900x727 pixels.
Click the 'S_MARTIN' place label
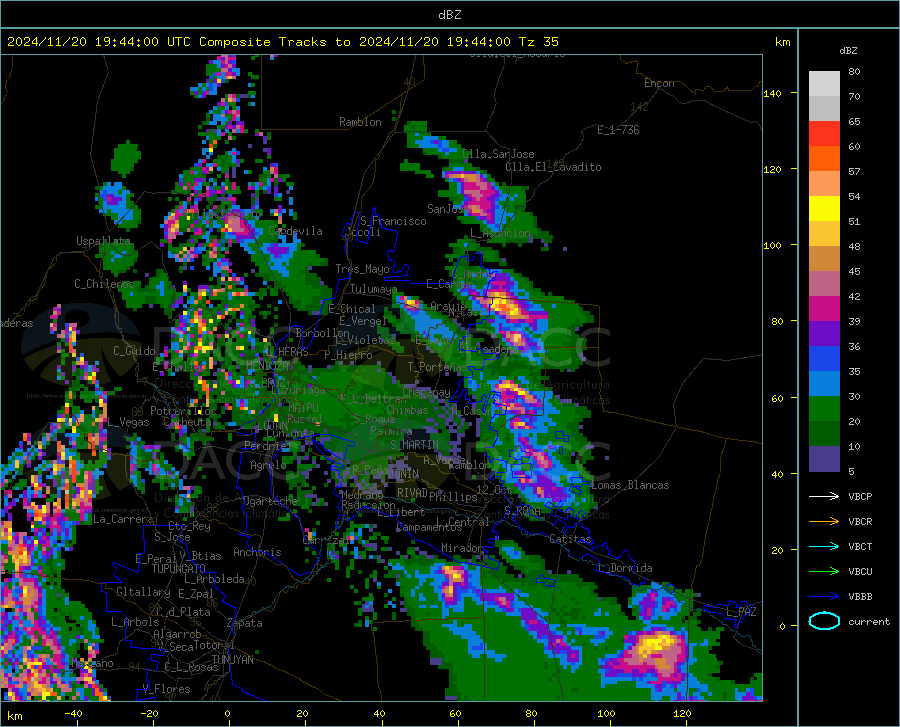coord(414,445)
